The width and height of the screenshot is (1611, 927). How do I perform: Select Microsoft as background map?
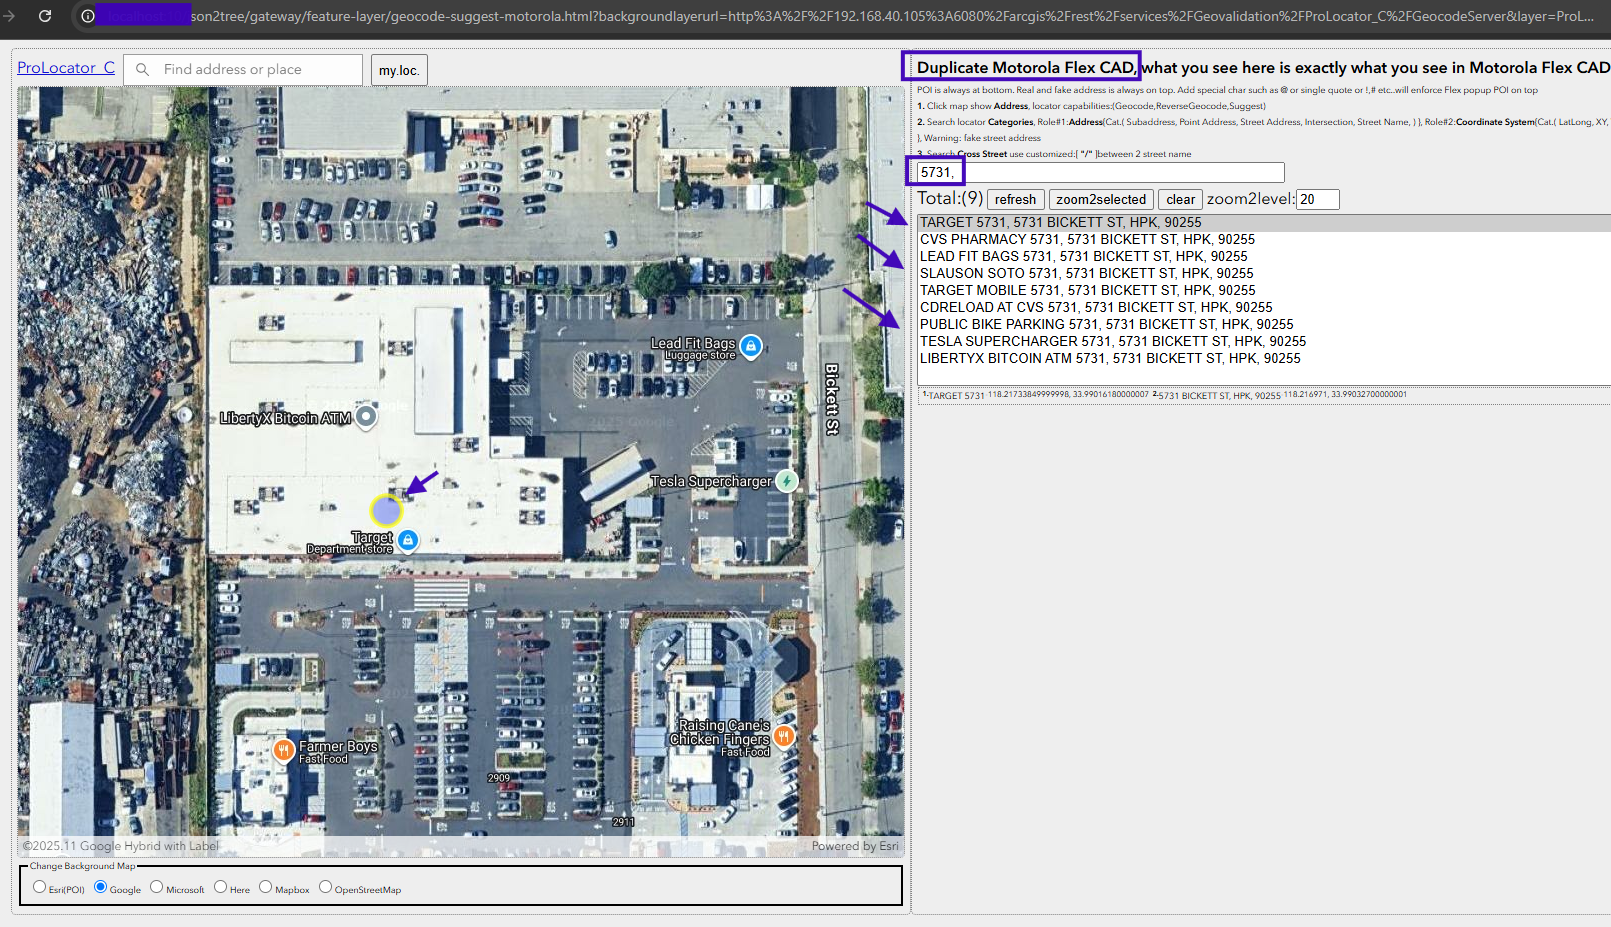(157, 887)
